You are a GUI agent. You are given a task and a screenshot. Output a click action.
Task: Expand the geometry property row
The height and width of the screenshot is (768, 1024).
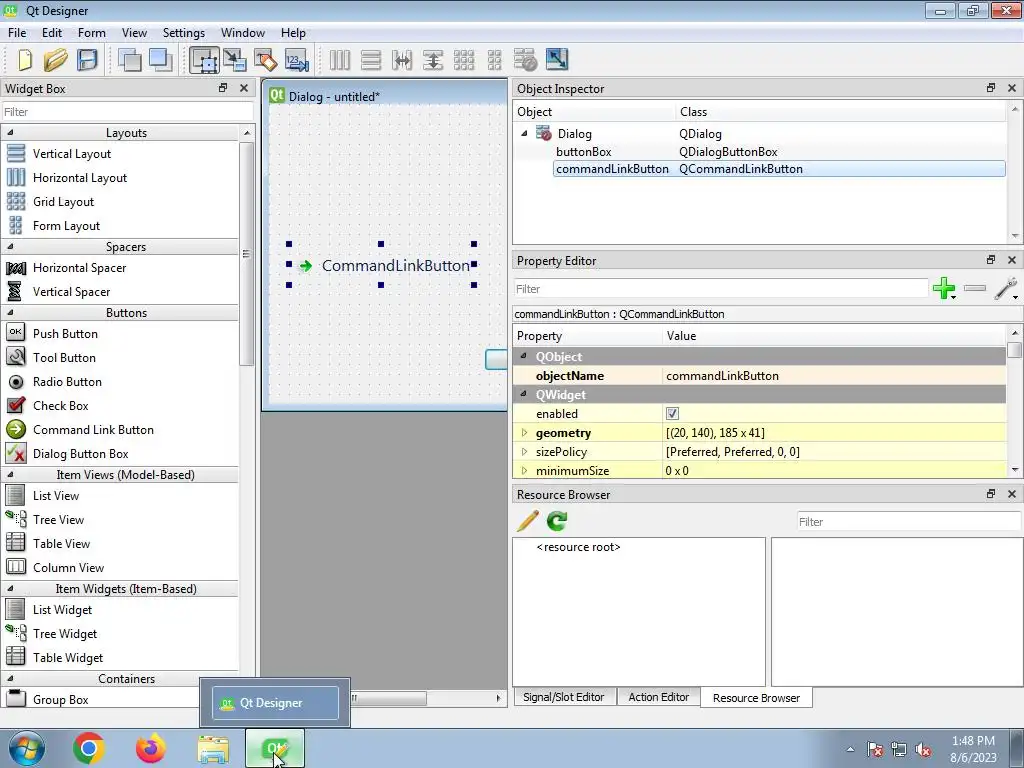coord(524,432)
